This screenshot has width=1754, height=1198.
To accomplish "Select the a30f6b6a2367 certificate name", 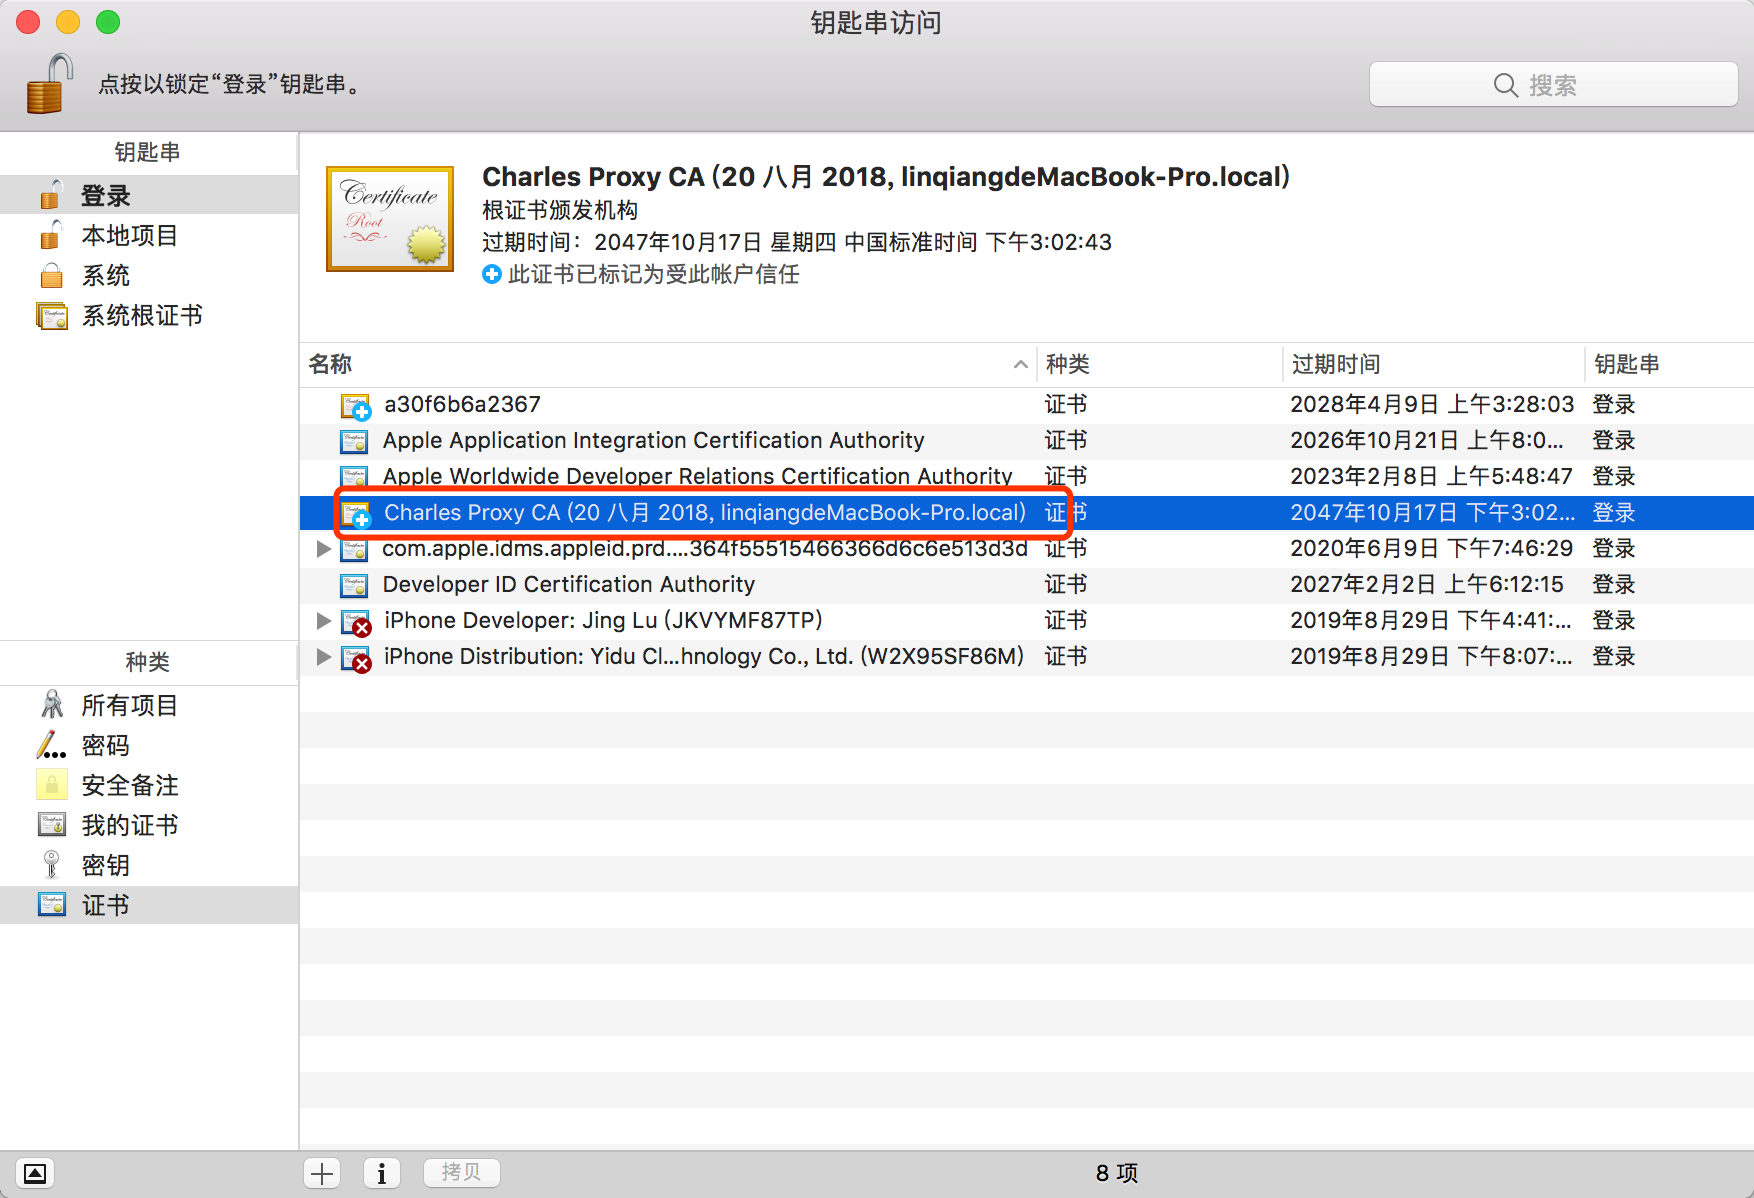I will coord(462,405).
